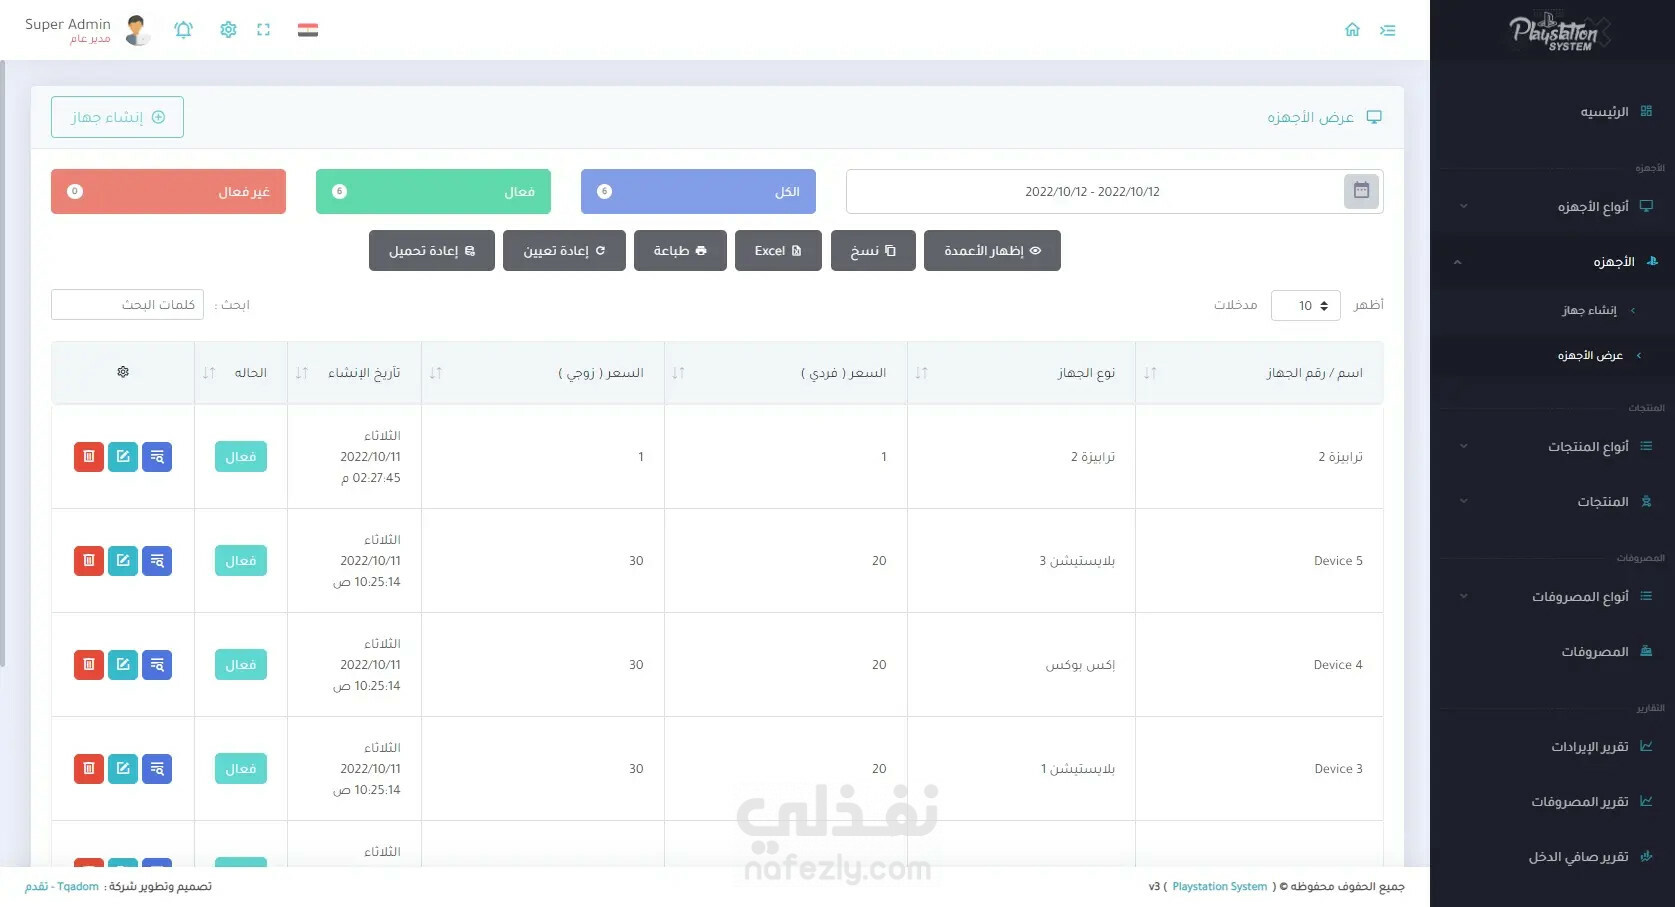Expand أنواع المنتجات sidebar menu
The width and height of the screenshot is (1675, 907).
tap(1553, 447)
